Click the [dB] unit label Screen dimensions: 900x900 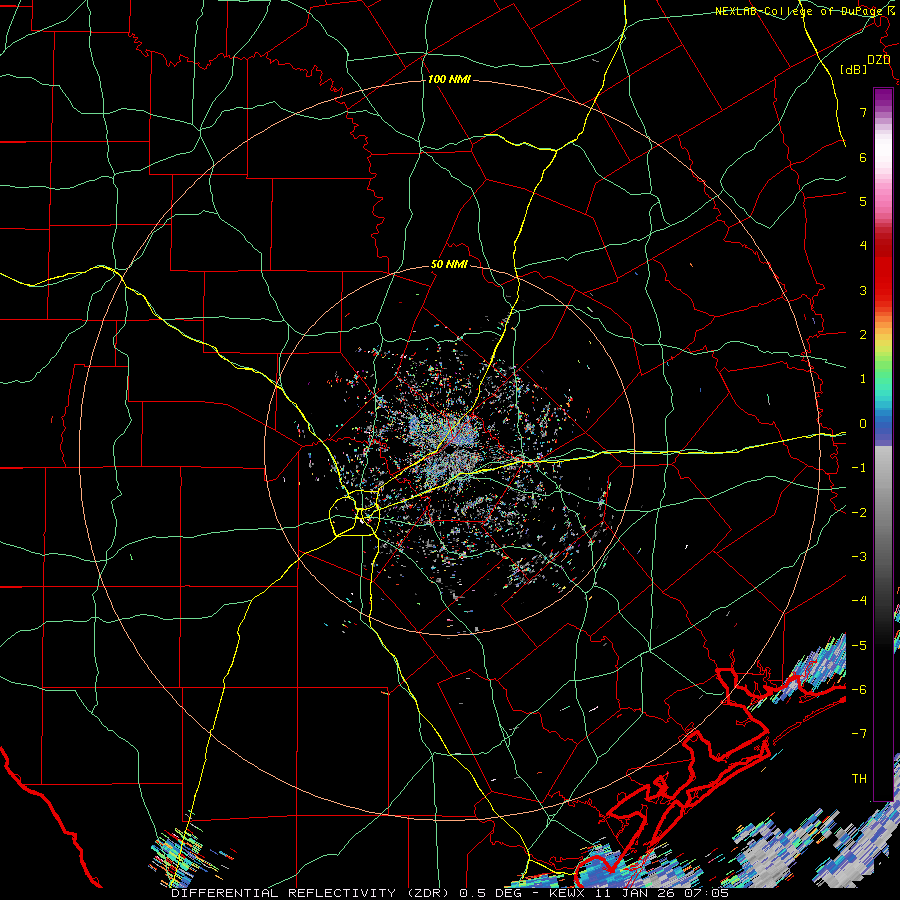click(854, 69)
